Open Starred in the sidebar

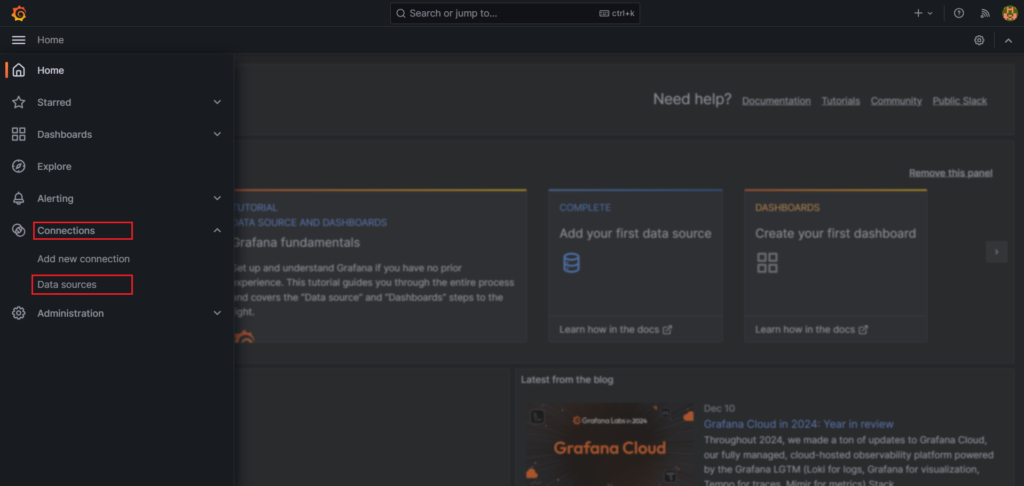[x=54, y=102]
